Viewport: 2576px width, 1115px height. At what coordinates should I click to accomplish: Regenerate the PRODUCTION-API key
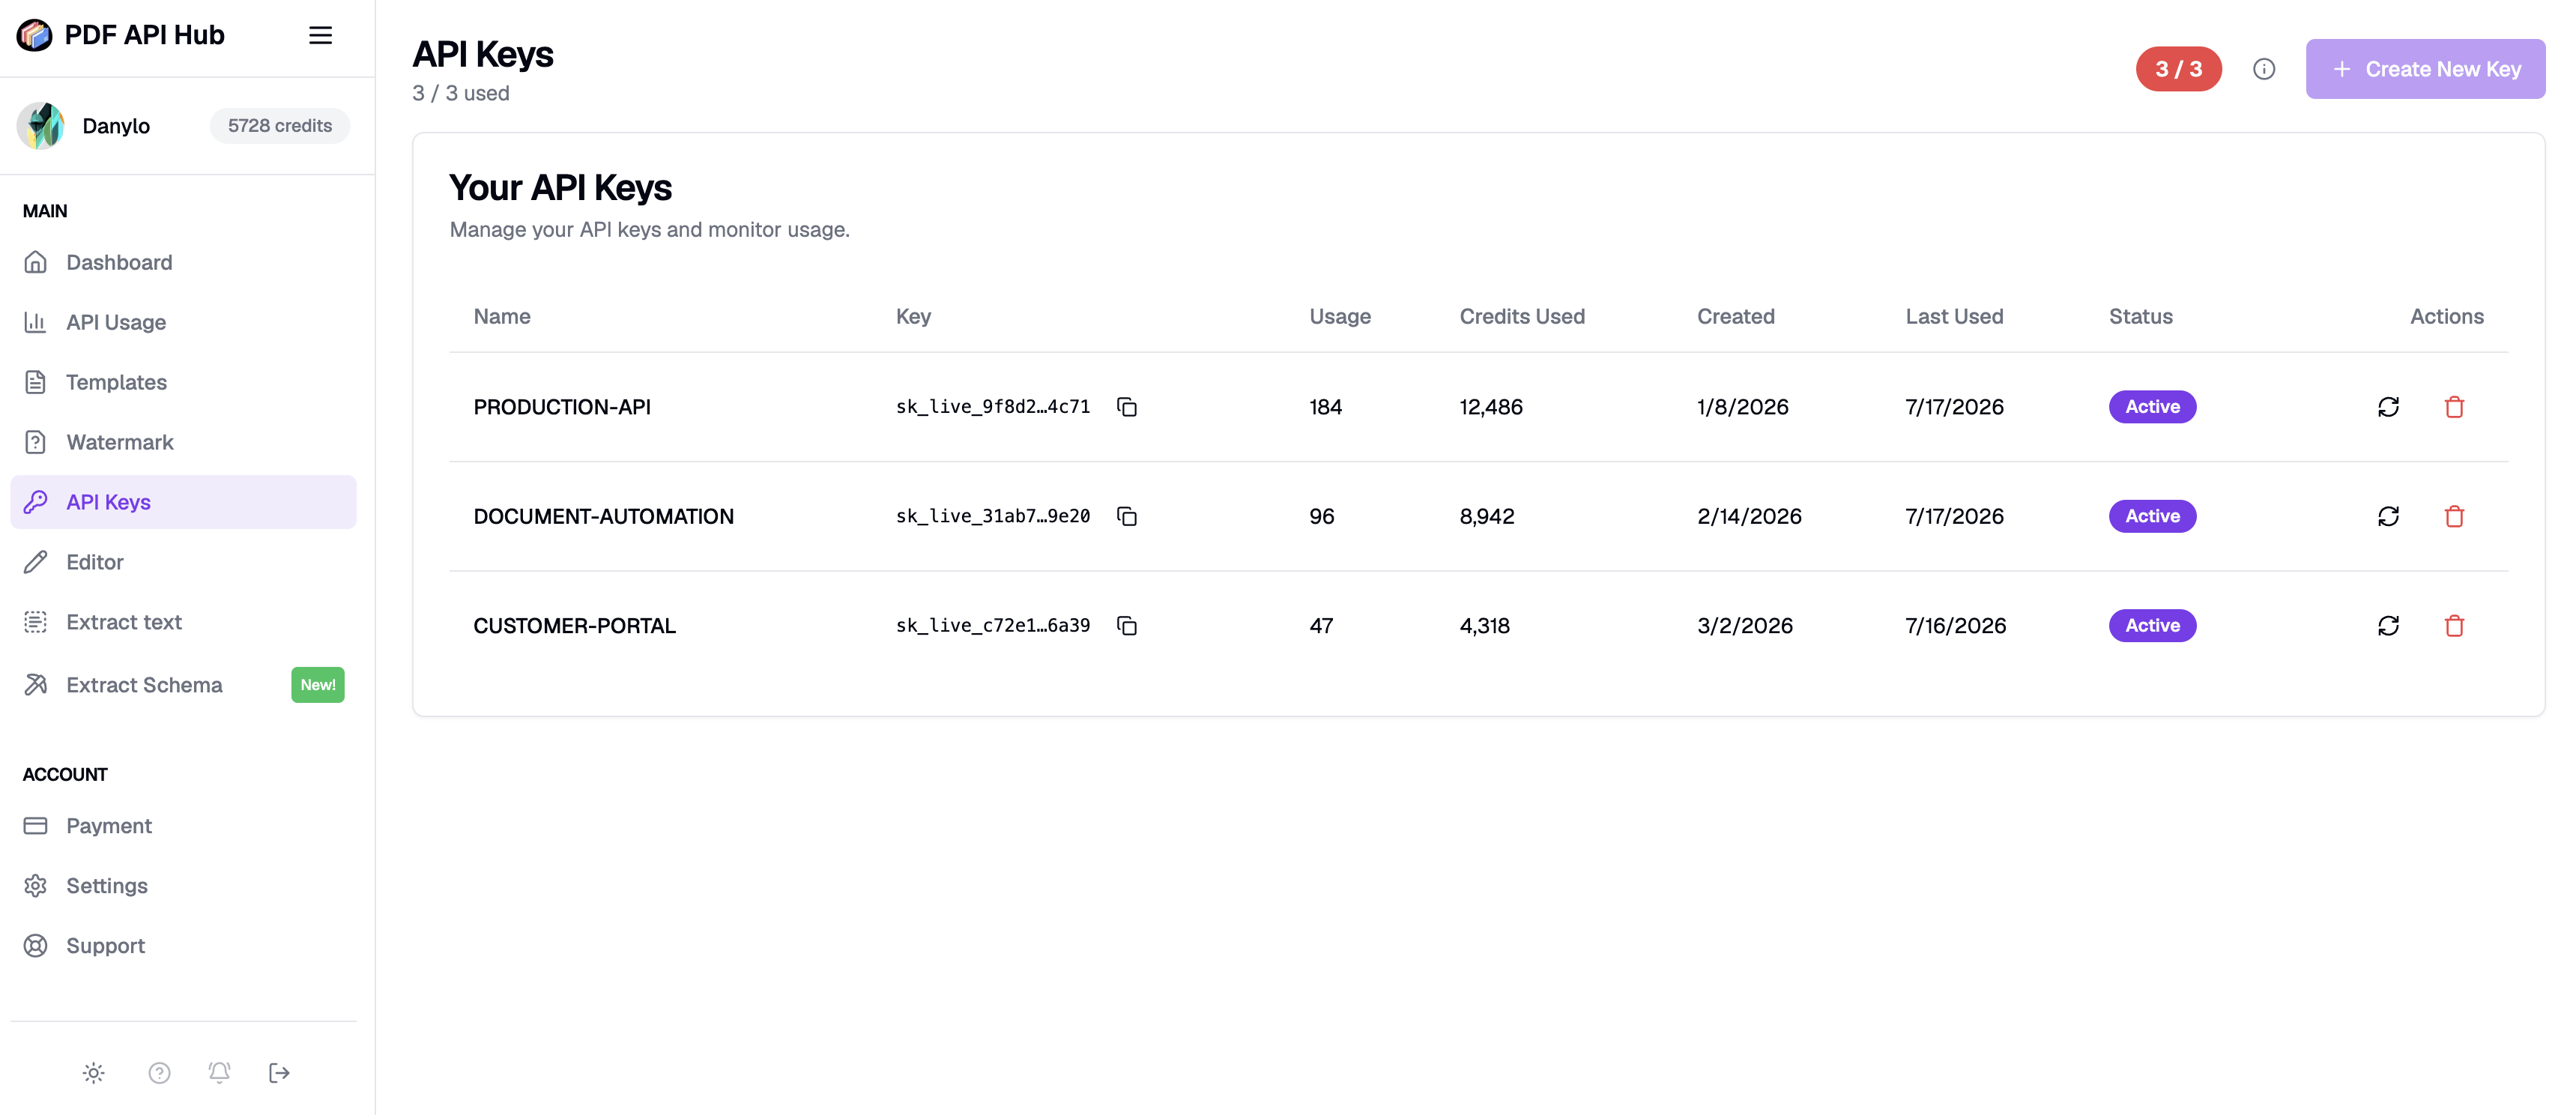[2388, 407]
